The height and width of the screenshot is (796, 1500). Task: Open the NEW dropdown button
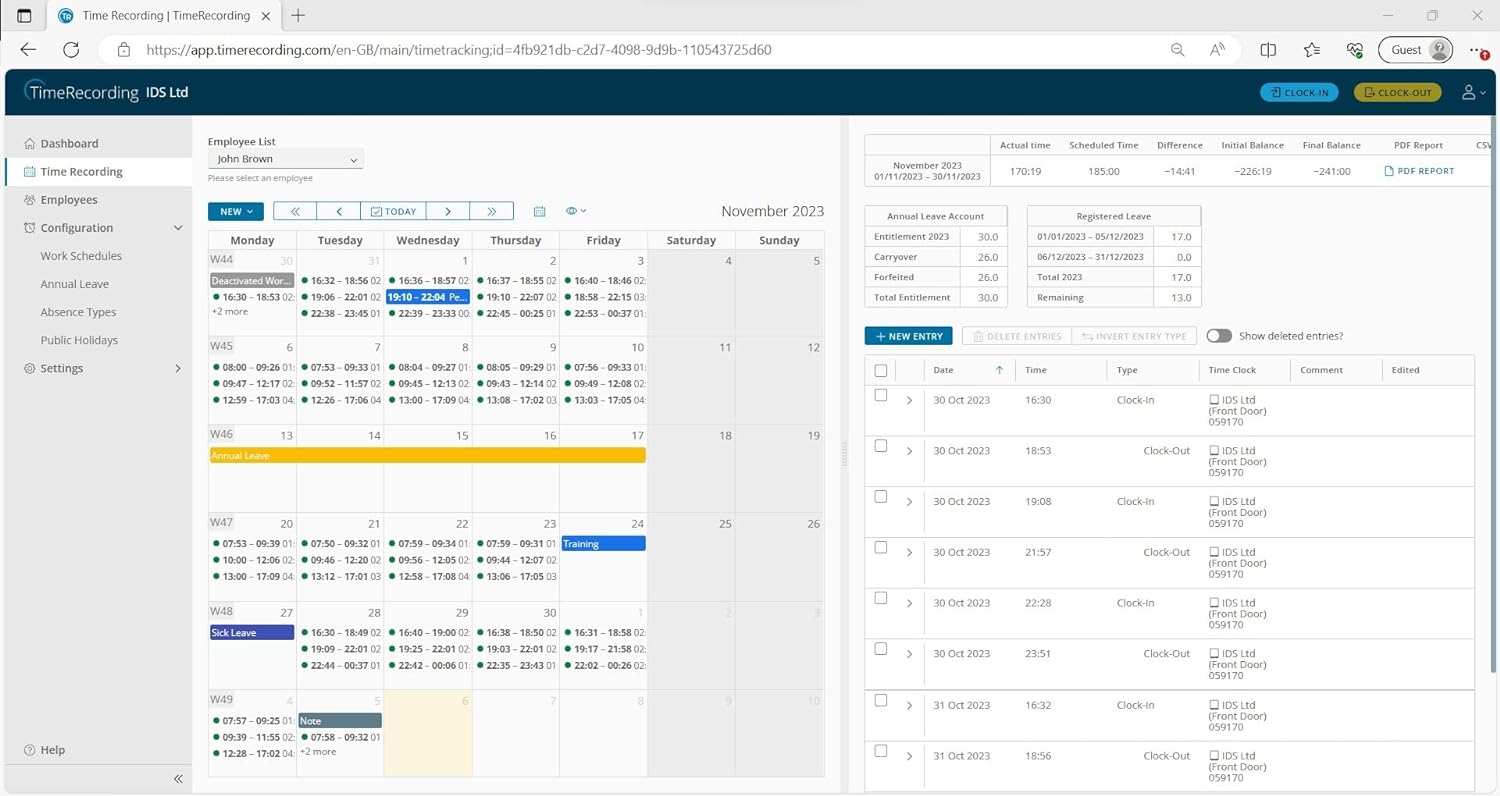coord(236,211)
